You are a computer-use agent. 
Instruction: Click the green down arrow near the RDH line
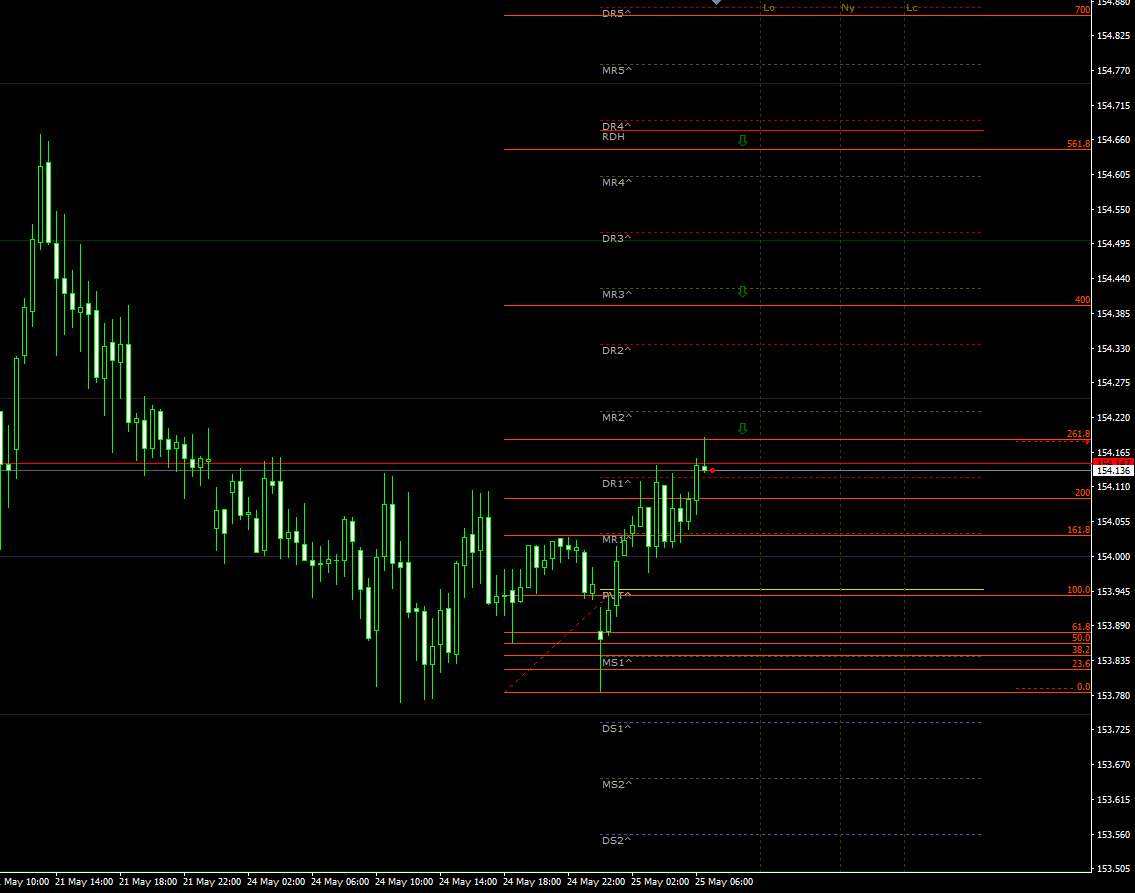[x=742, y=140]
